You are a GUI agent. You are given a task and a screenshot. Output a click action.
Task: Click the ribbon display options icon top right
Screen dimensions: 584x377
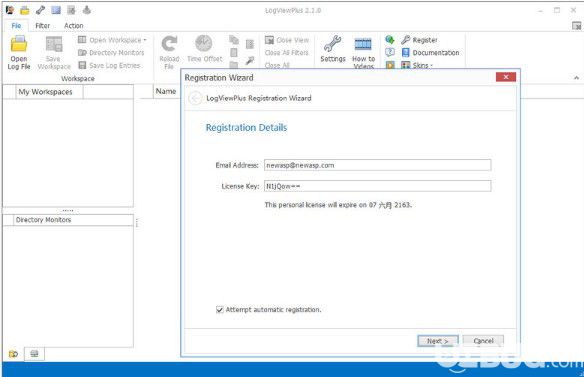click(576, 26)
